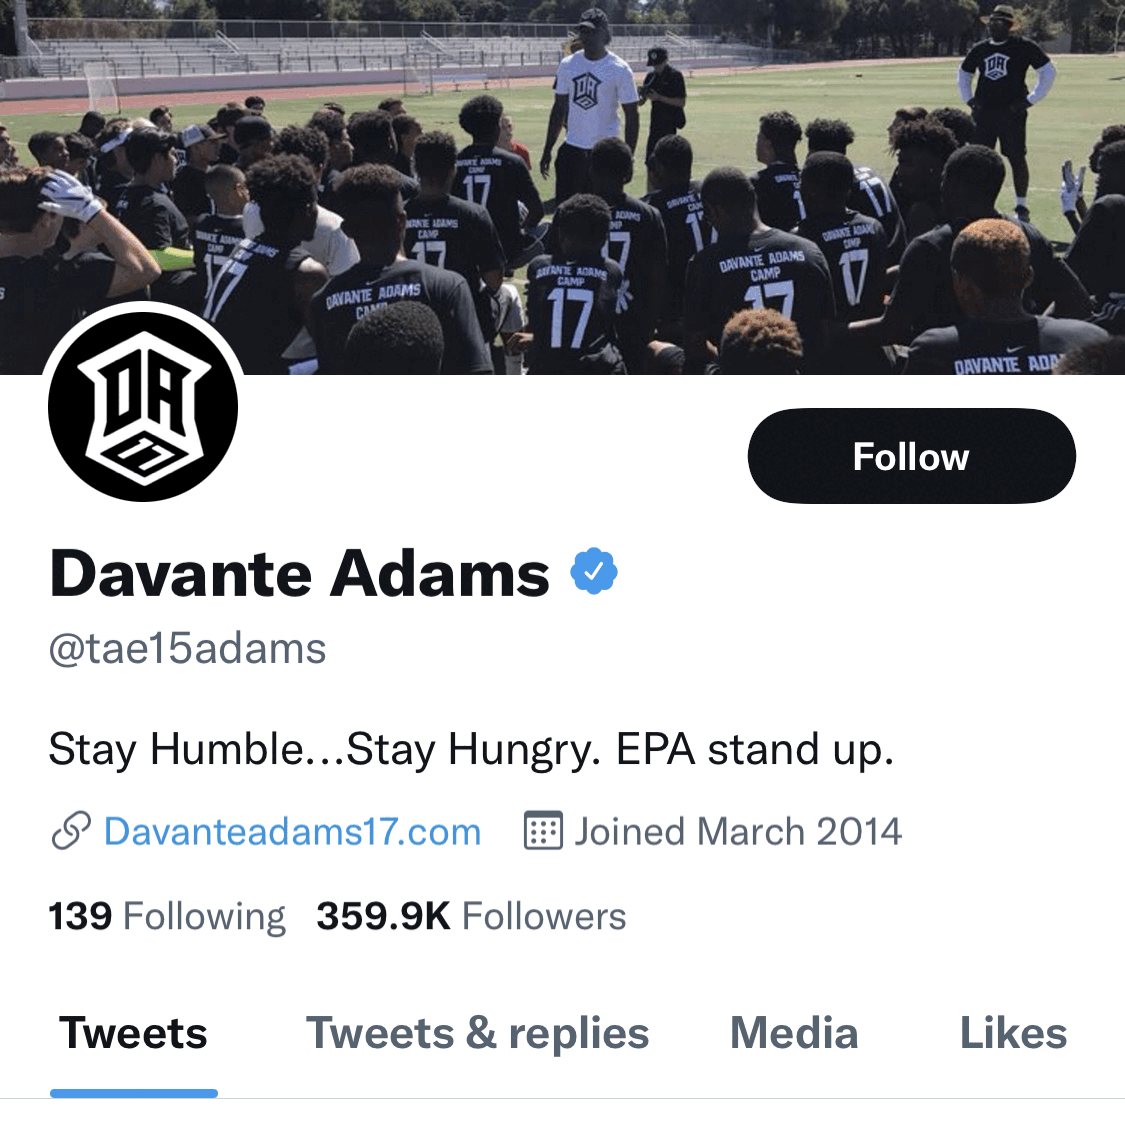Viewport: 1125px width, 1125px height.
Task: View the 359.9K Followers list
Action: pyautogui.click(x=471, y=916)
